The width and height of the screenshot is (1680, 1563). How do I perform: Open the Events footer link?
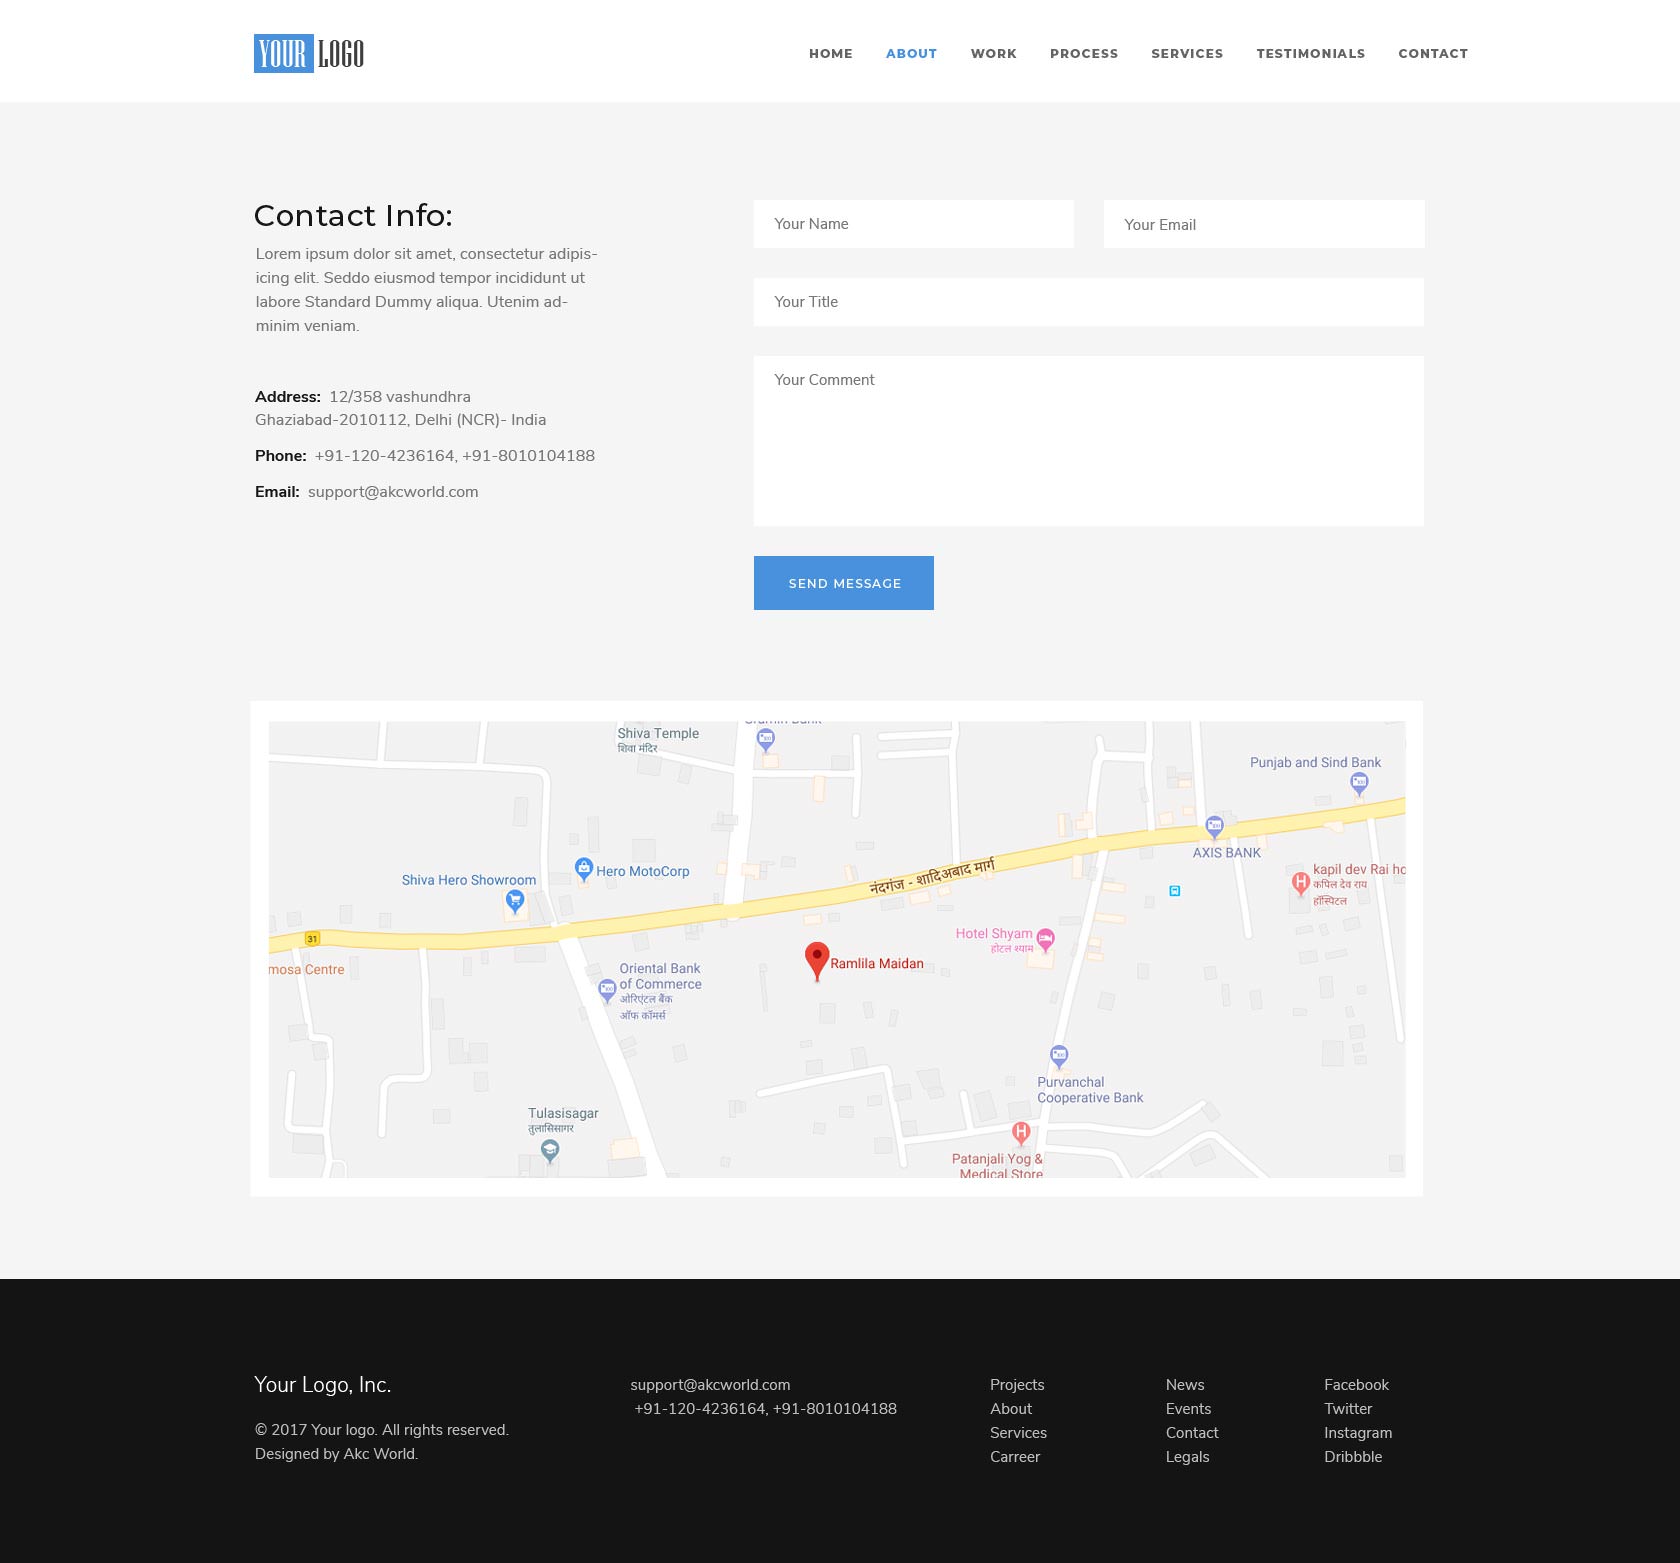(x=1188, y=1409)
